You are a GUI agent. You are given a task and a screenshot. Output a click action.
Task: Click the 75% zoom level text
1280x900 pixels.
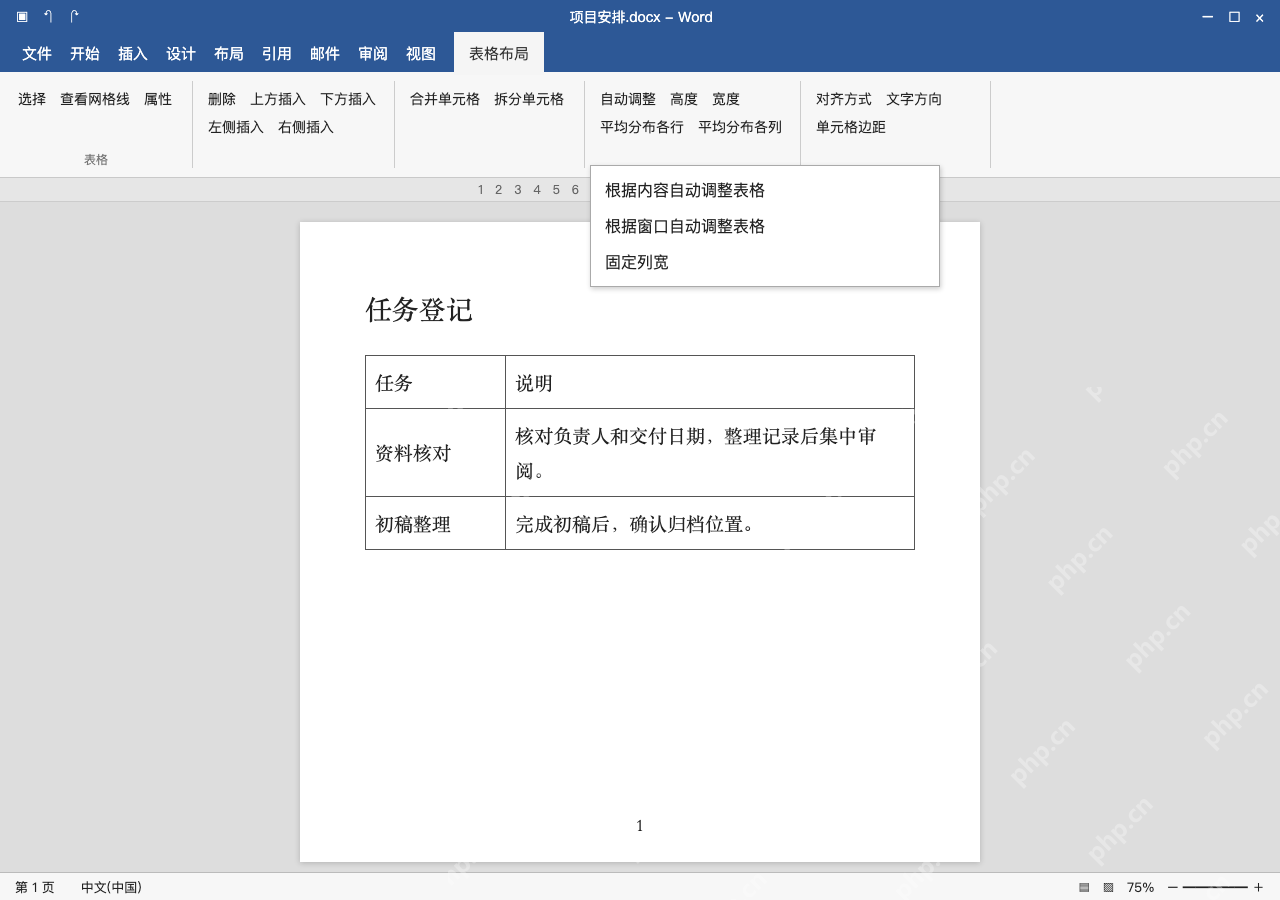[1140, 887]
